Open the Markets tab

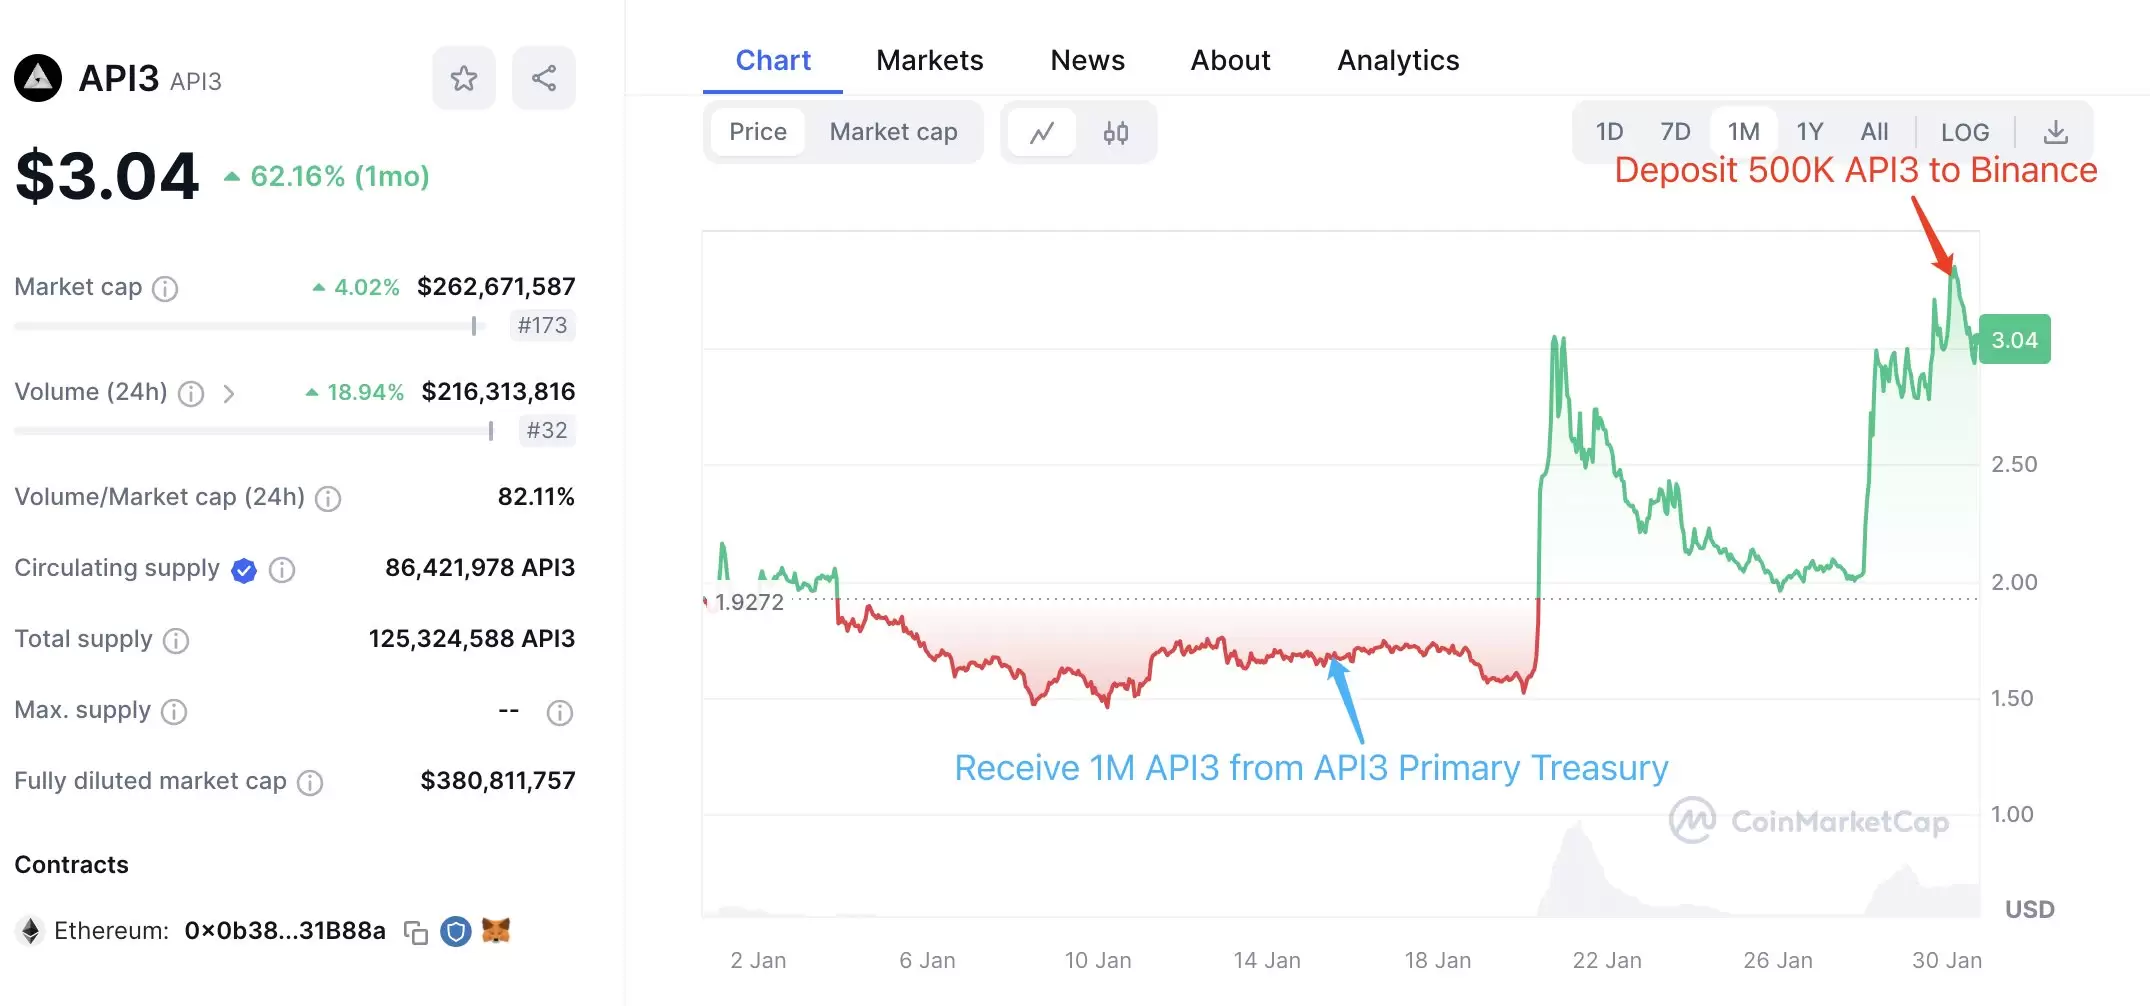pos(929,61)
